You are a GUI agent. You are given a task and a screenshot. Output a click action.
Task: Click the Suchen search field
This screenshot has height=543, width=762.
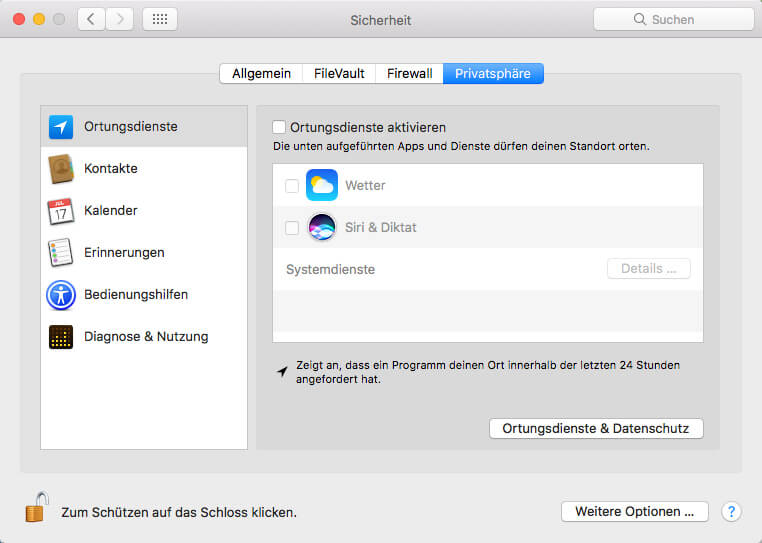(x=673, y=19)
